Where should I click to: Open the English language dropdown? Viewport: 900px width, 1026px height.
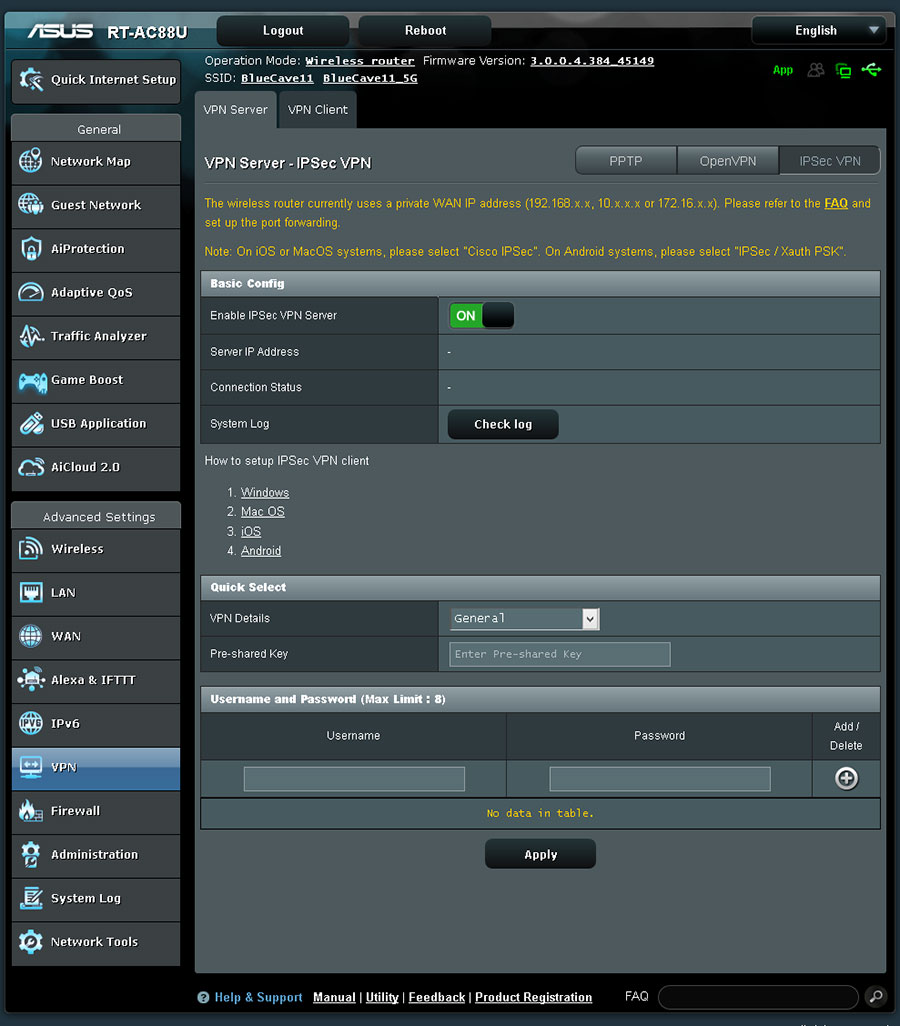point(819,31)
